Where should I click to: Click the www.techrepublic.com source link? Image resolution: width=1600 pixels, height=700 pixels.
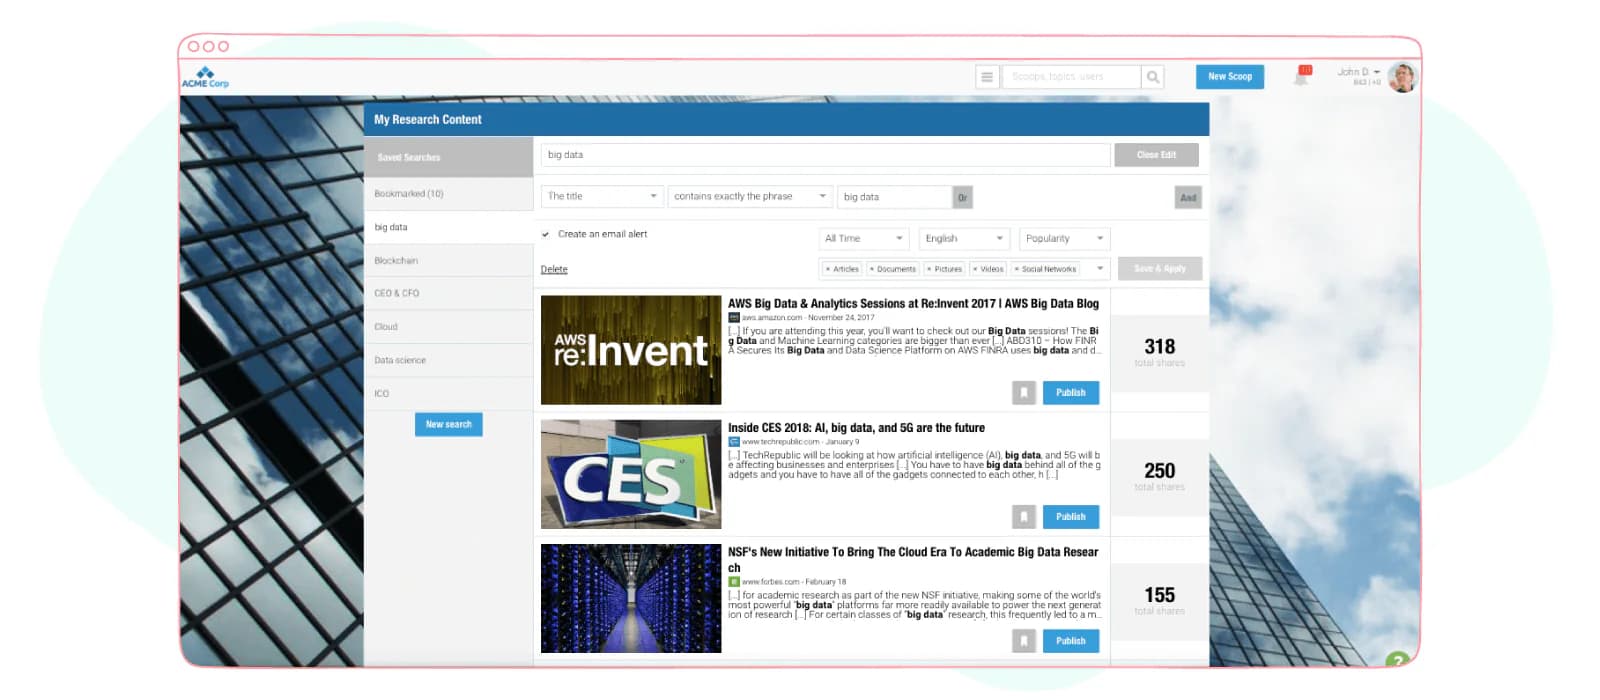coord(780,442)
